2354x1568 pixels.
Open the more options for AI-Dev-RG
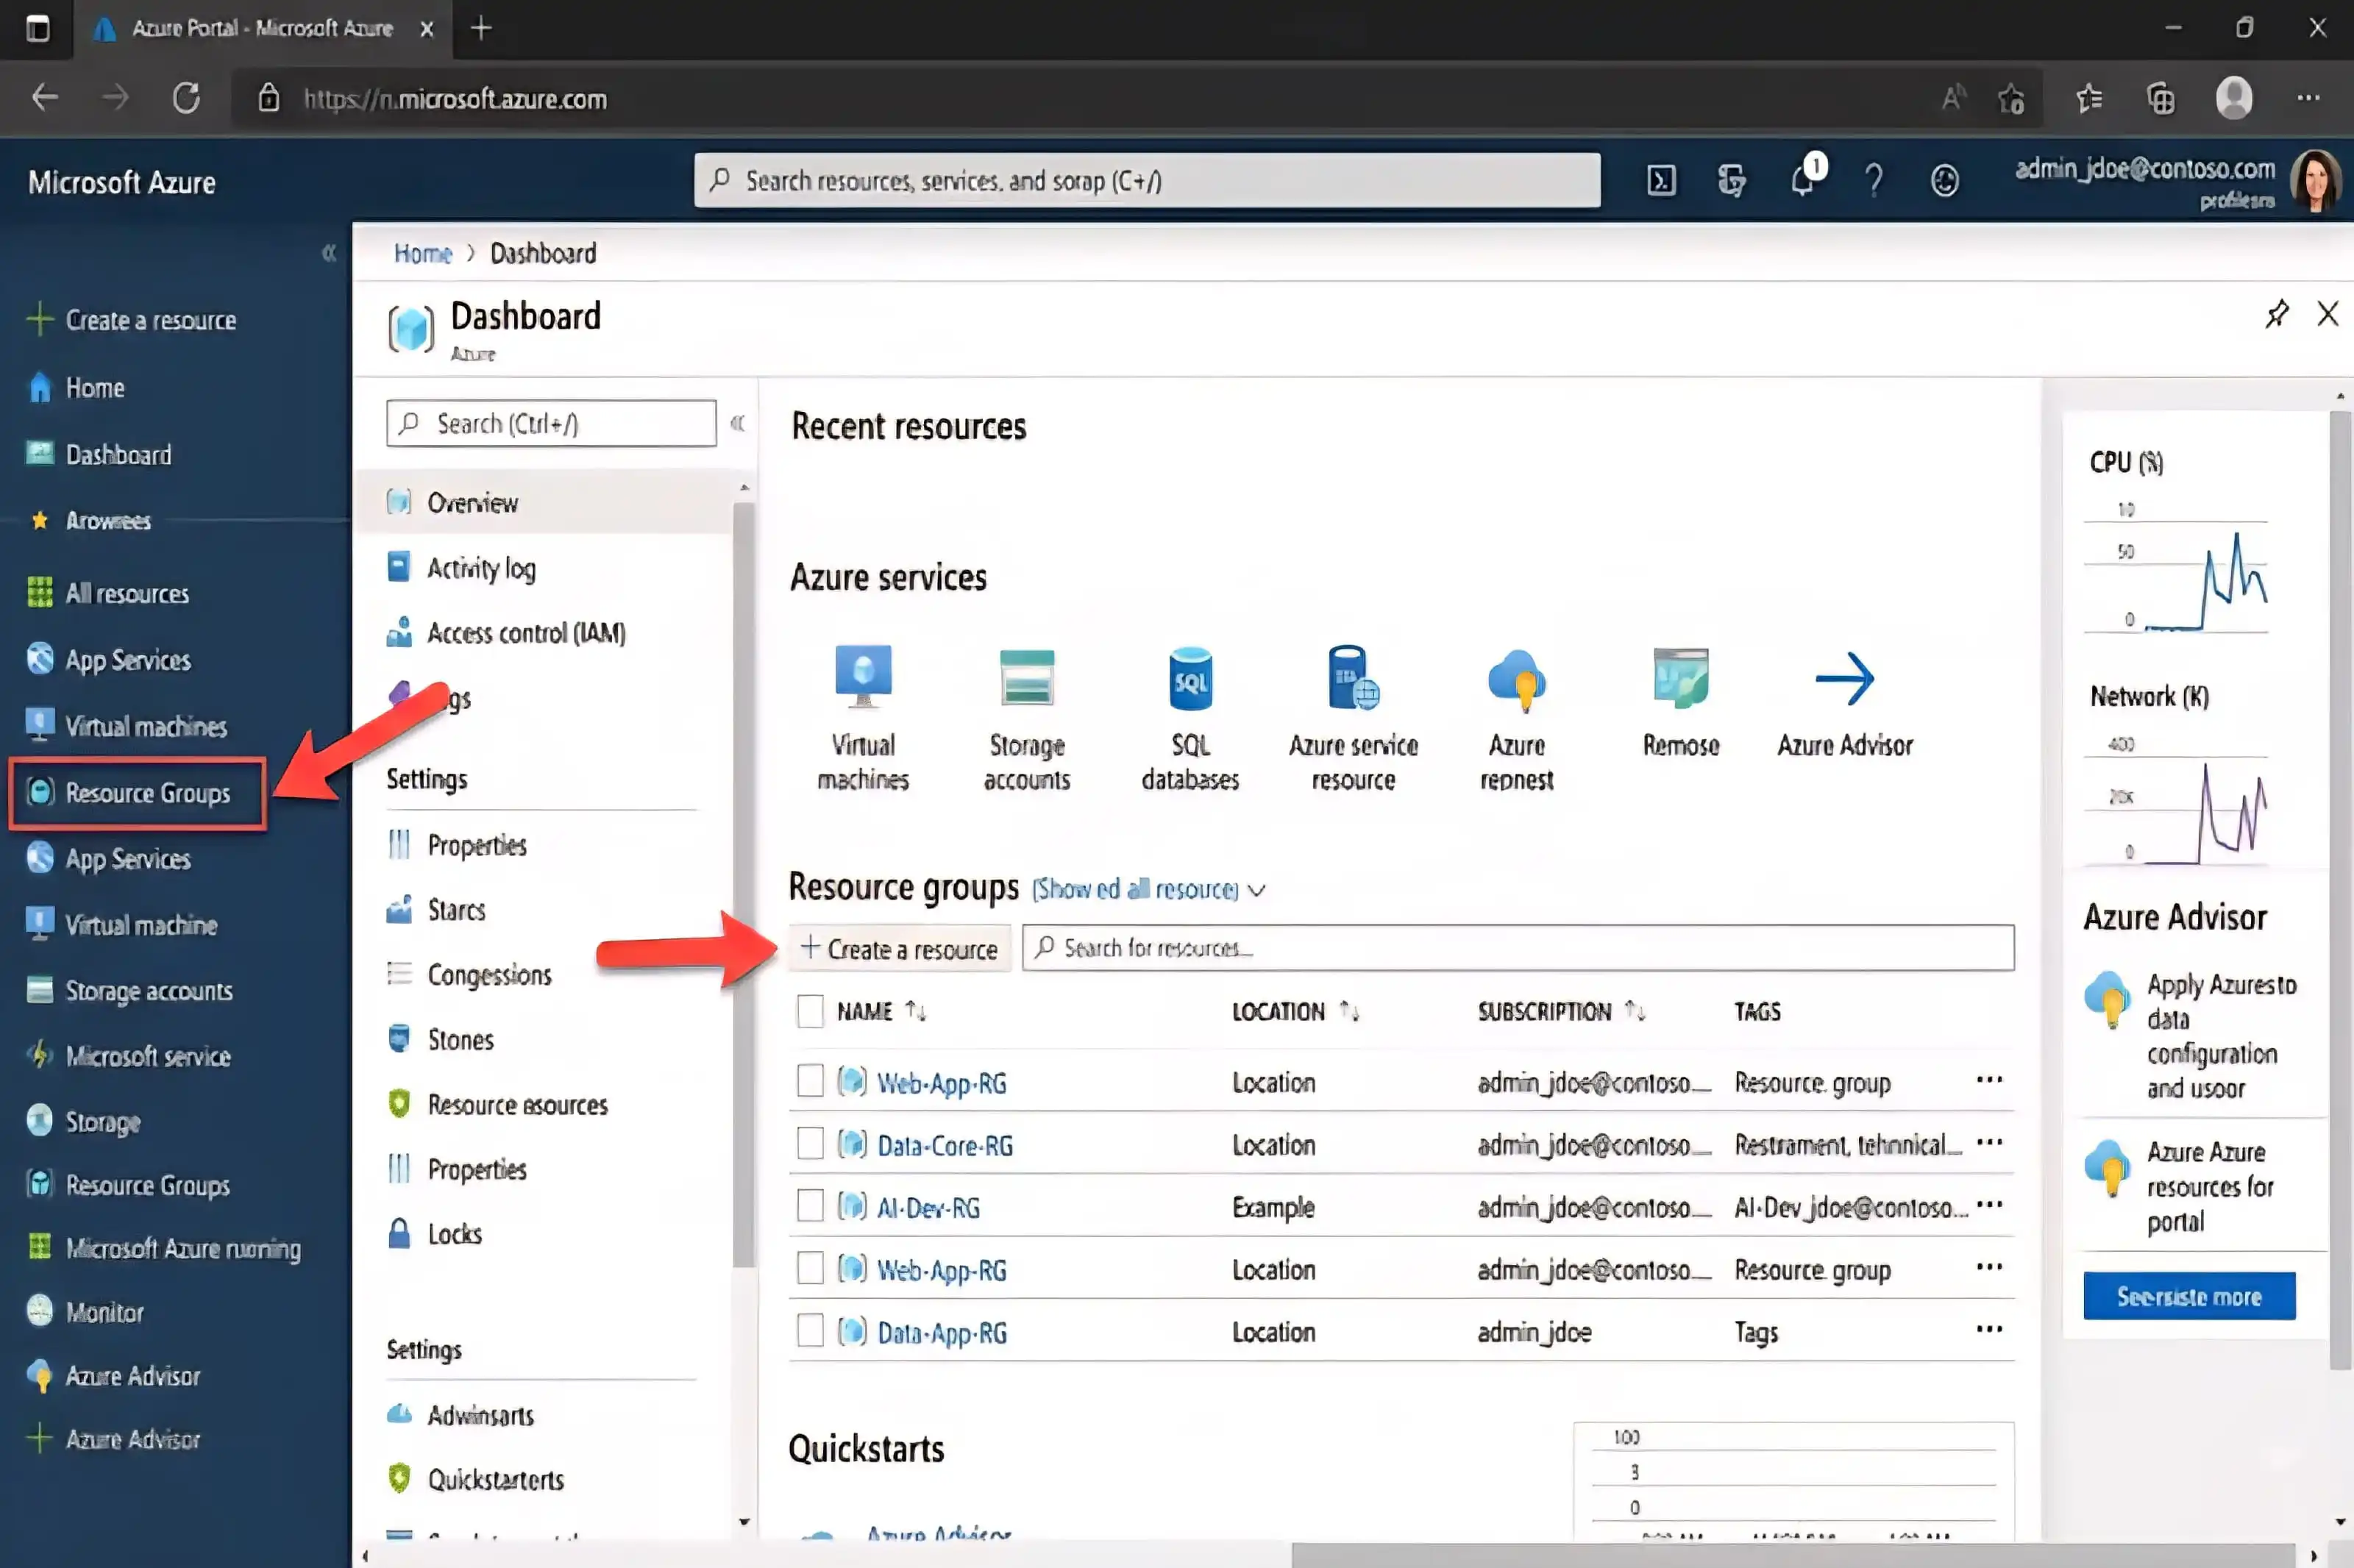coord(1989,1204)
